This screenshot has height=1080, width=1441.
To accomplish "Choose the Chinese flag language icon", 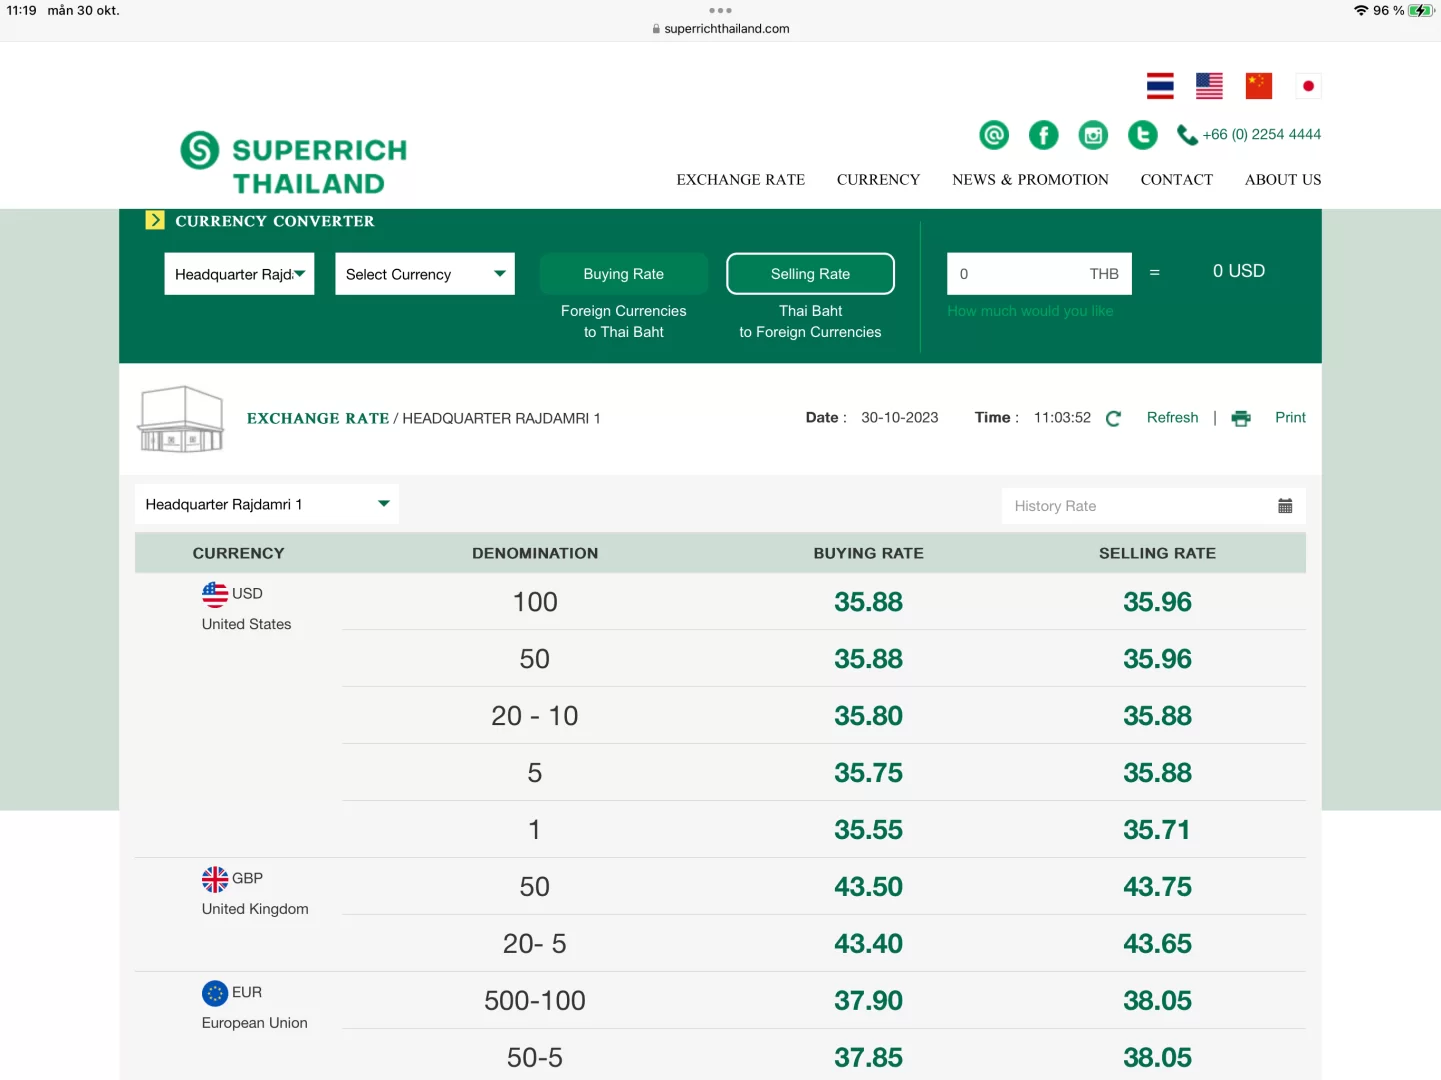I will click(x=1258, y=86).
